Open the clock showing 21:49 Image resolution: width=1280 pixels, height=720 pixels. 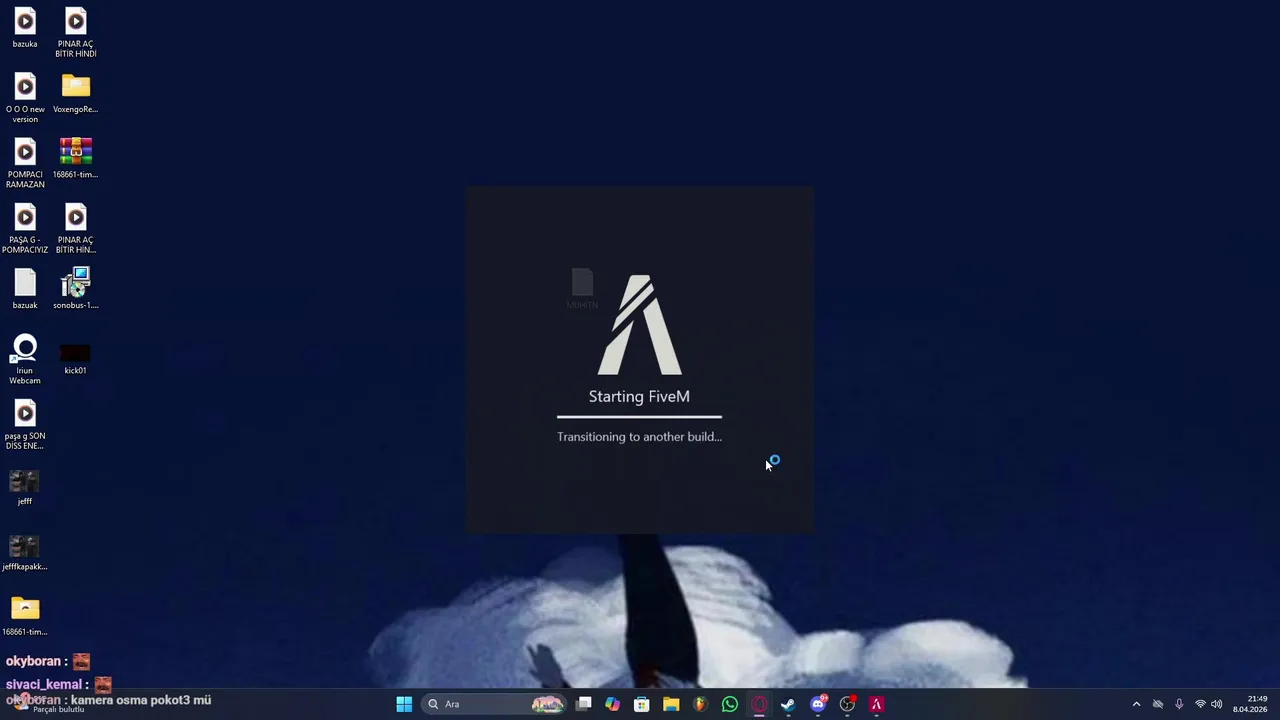click(1250, 704)
